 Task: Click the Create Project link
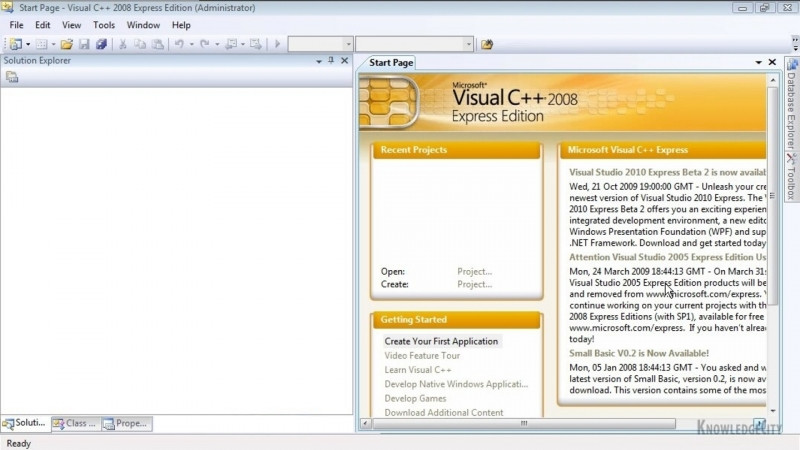click(x=474, y=284)
